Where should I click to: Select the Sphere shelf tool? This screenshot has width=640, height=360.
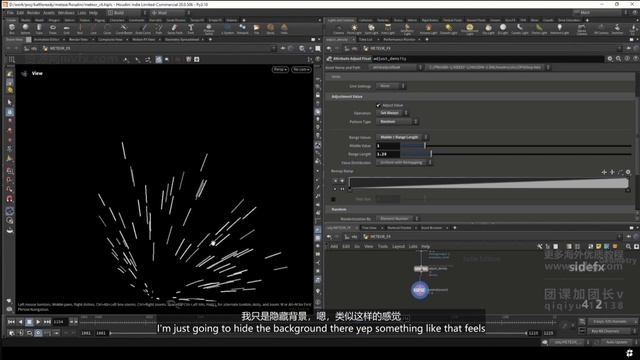[x=25, y=29]
